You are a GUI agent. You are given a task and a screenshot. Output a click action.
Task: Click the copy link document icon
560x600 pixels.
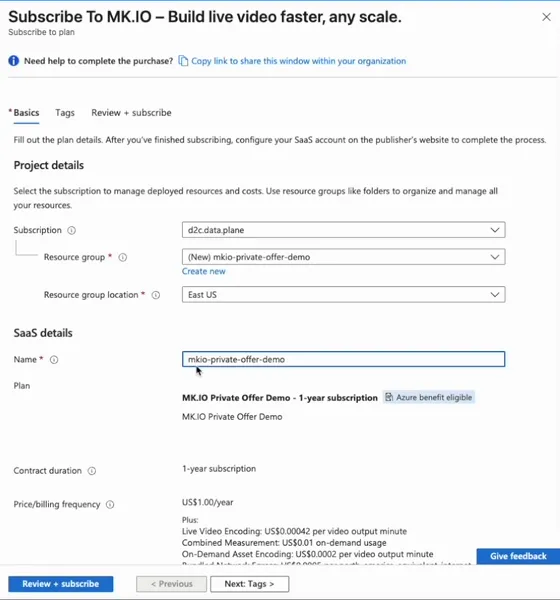(x=183, y=61)
